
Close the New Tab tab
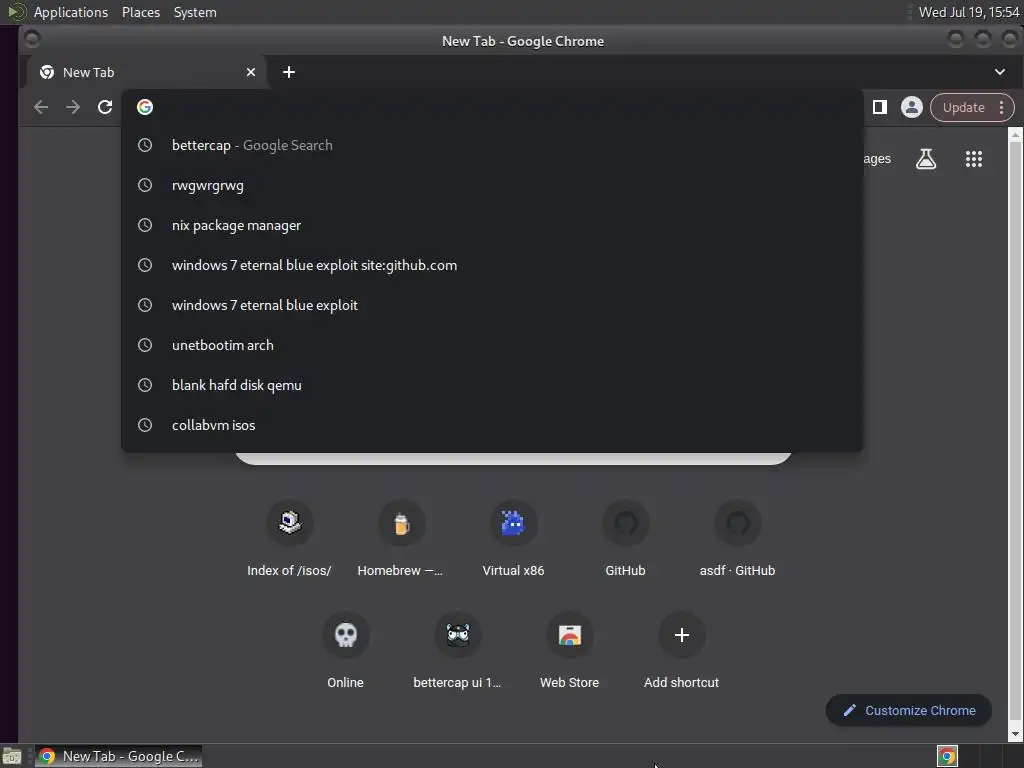tap(251, 72)
